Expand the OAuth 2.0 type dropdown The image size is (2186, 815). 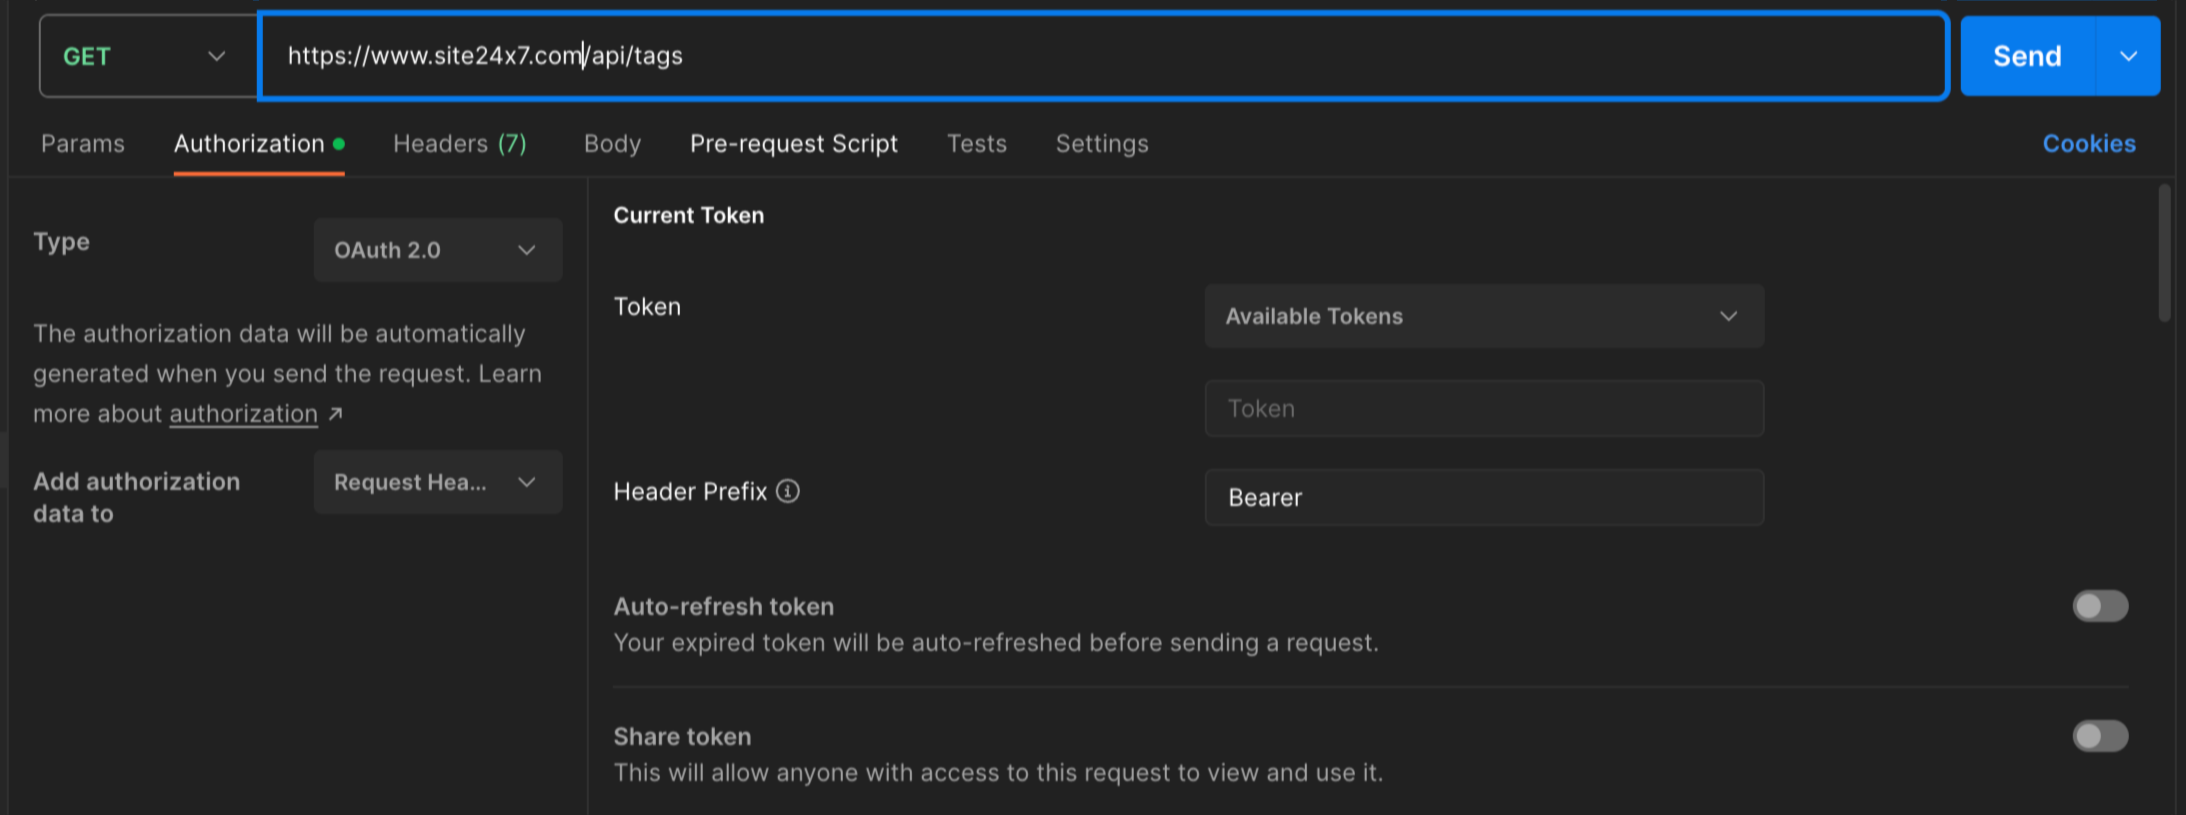tap(437, 250)
